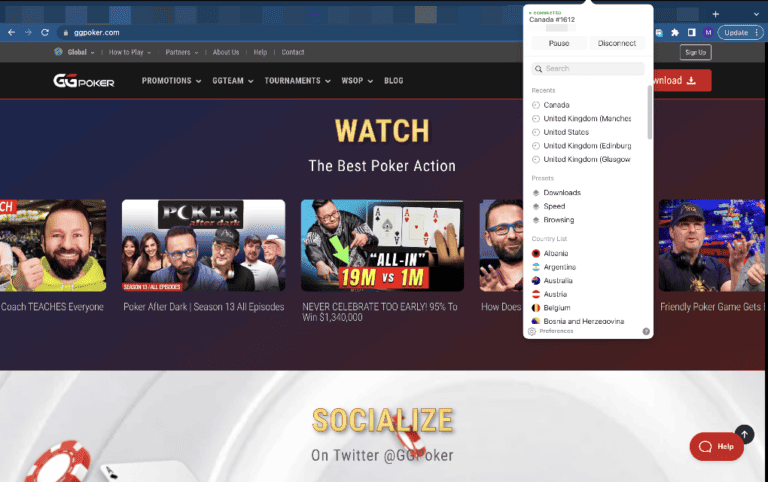Click the GGPoker logo
Screen dimensions: 768x482
(x=84, y=81)
